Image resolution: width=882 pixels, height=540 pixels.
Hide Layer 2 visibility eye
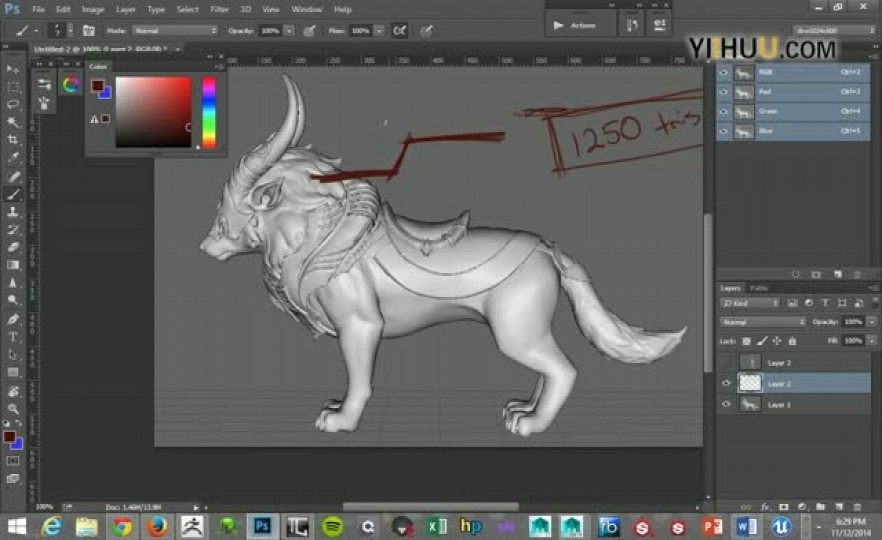(726, 384)
